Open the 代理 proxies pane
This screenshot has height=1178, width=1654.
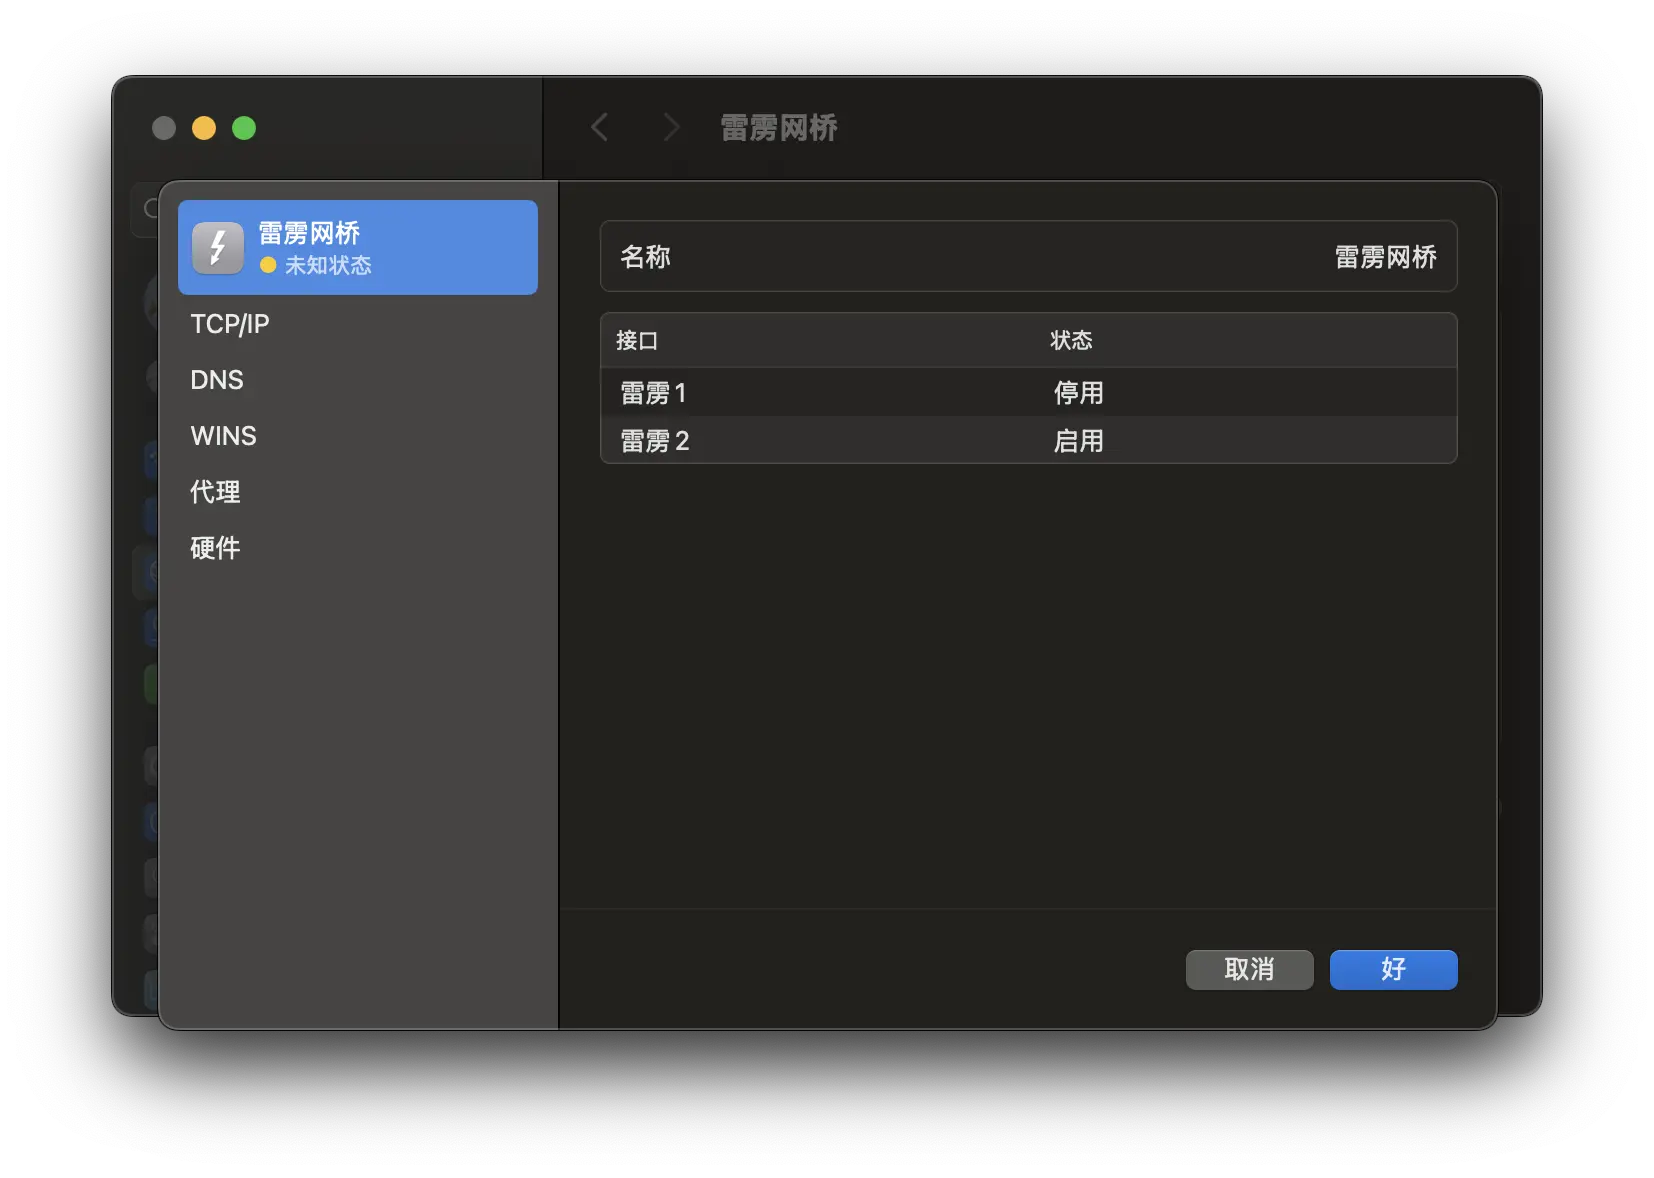(x=214, y=492)
